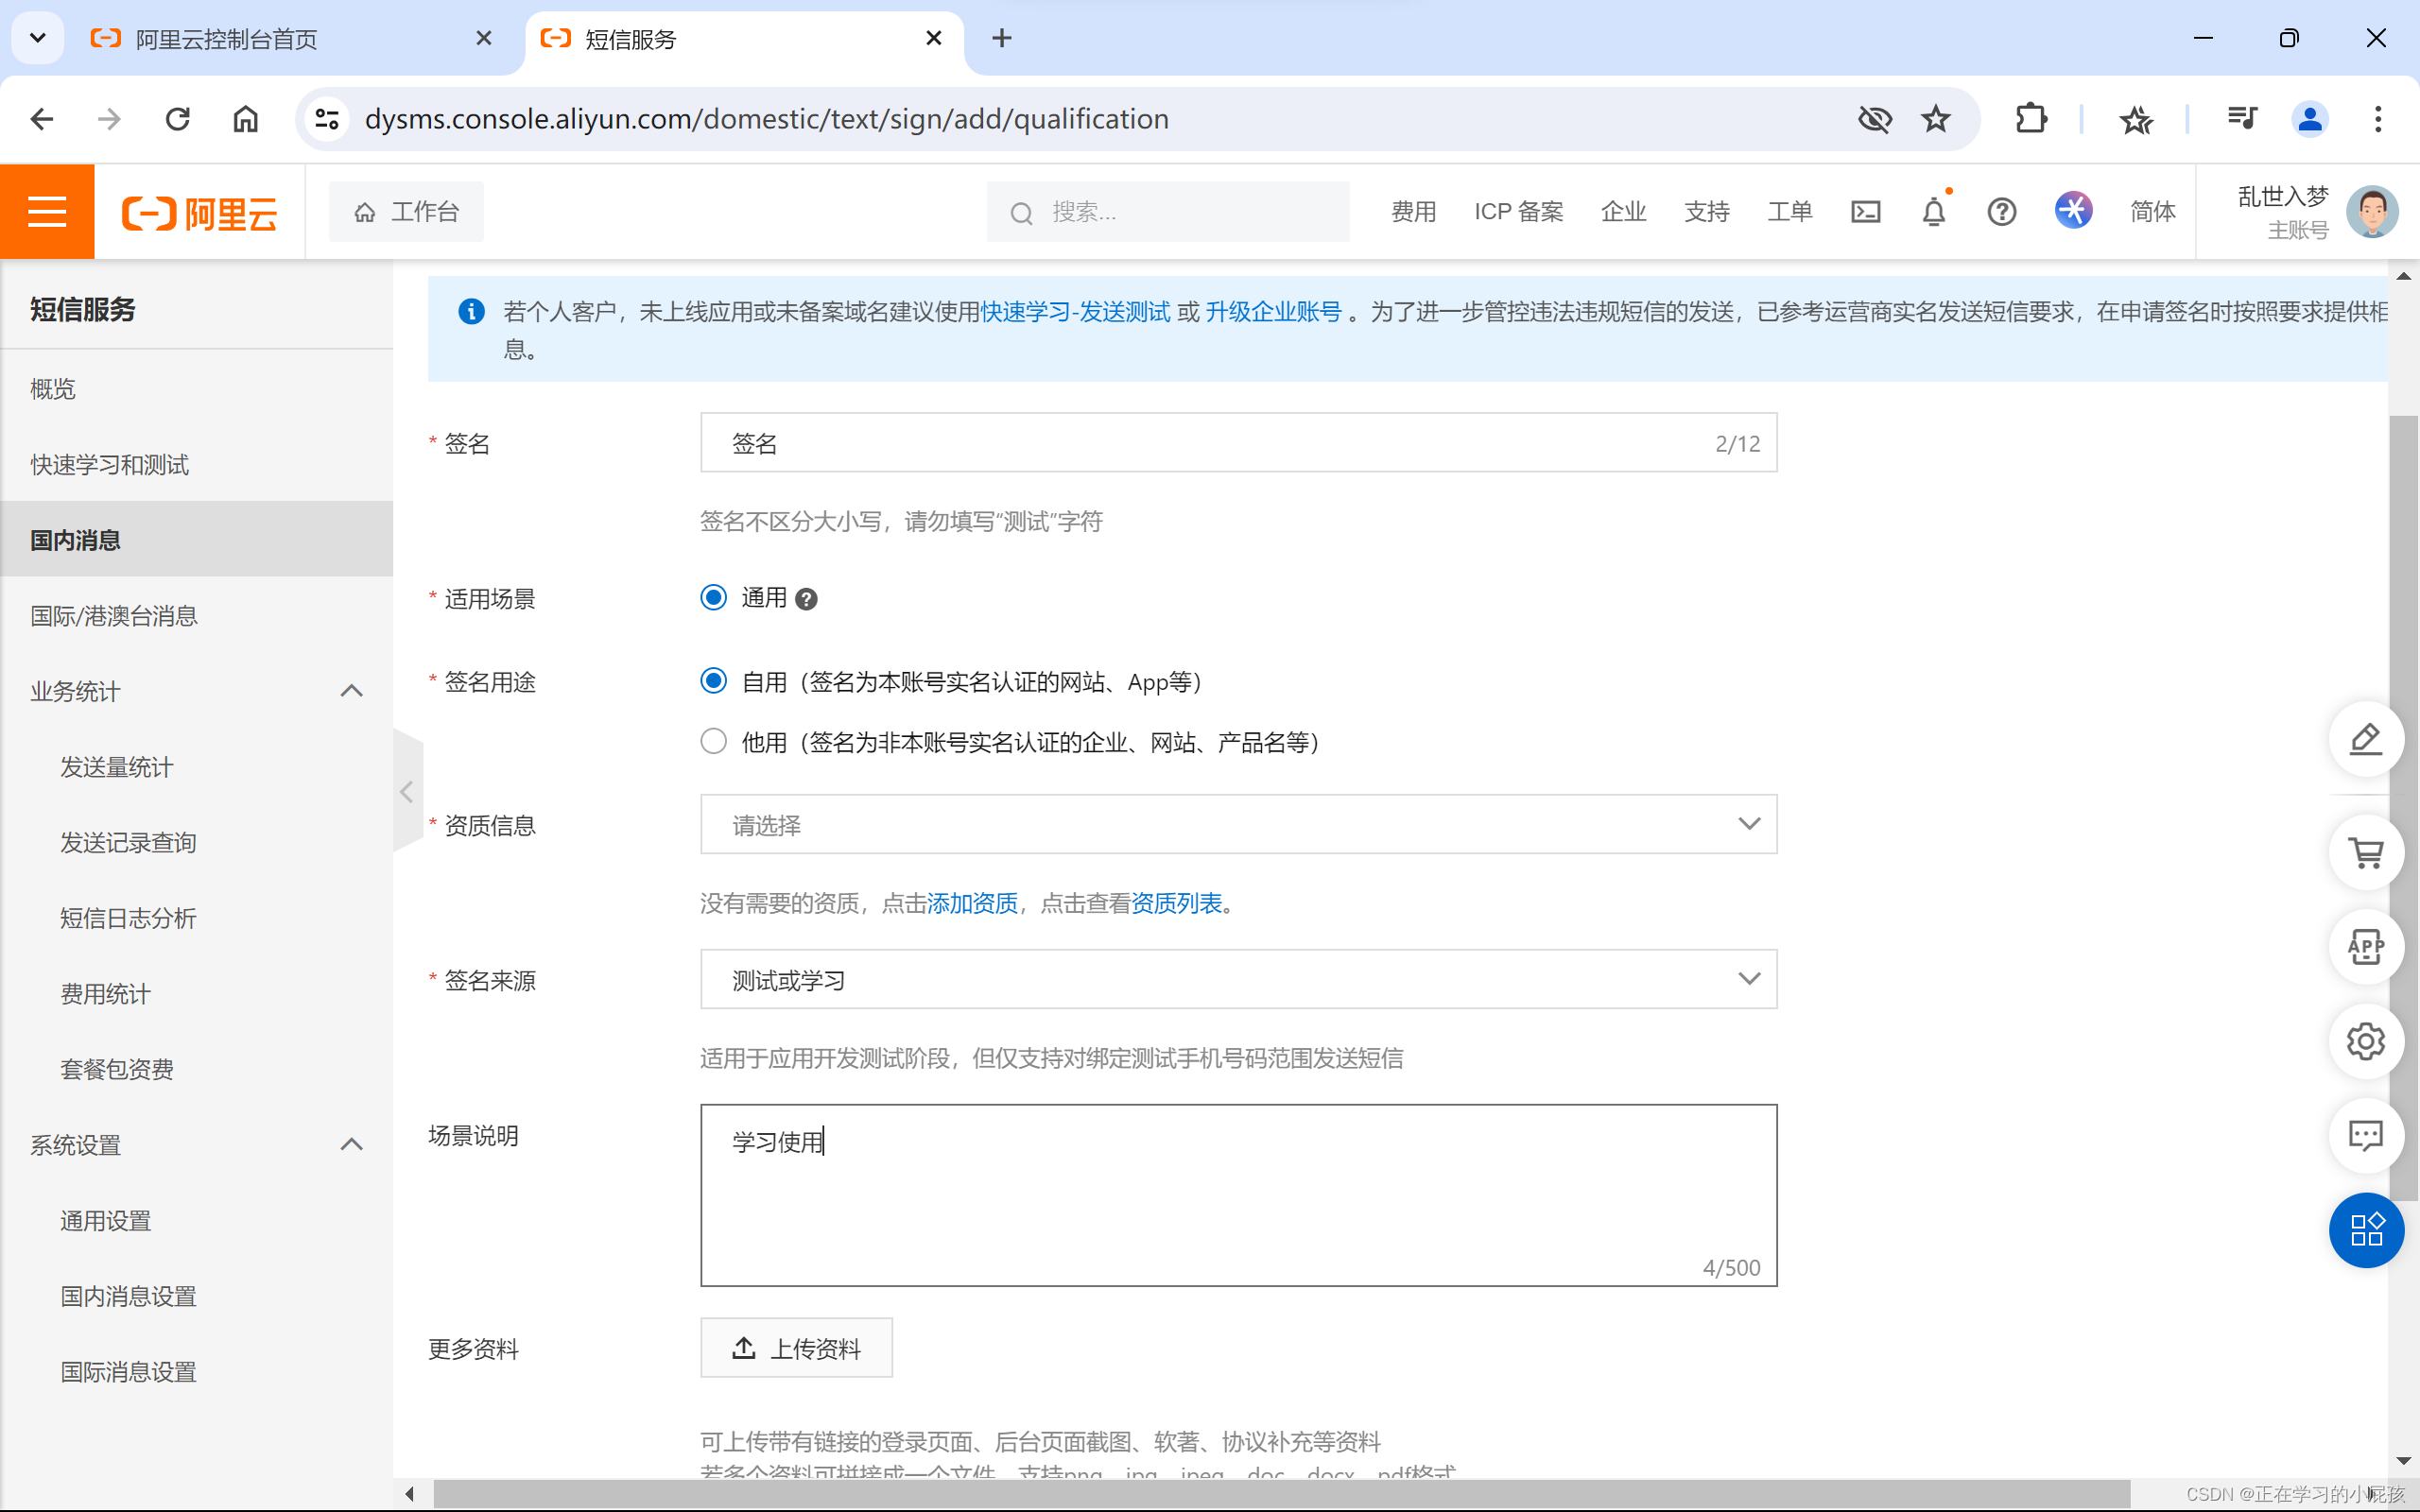Select the 通用 scenario radio button
The image size is (2420, 1512).
click(713, 597)
